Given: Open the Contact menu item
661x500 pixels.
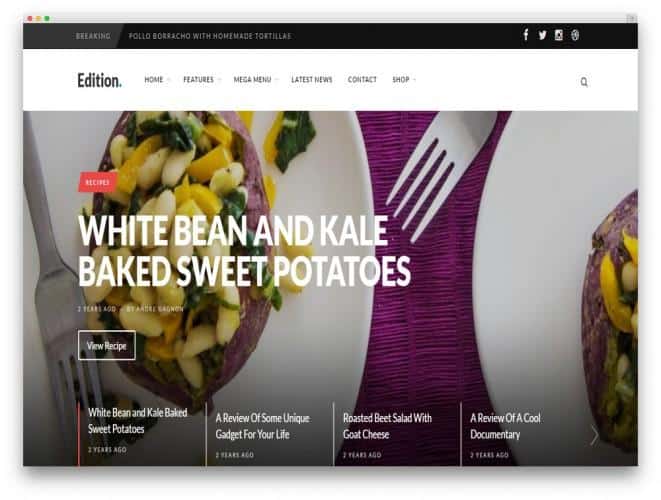Looking at the screenshot, I should (362, 80).
